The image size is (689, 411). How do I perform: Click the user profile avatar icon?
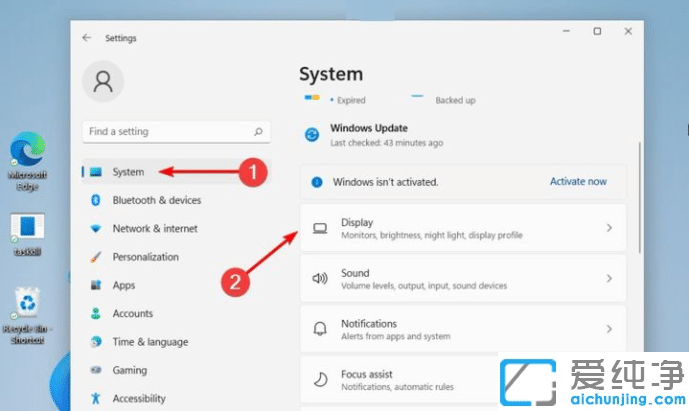coord(103,80)
